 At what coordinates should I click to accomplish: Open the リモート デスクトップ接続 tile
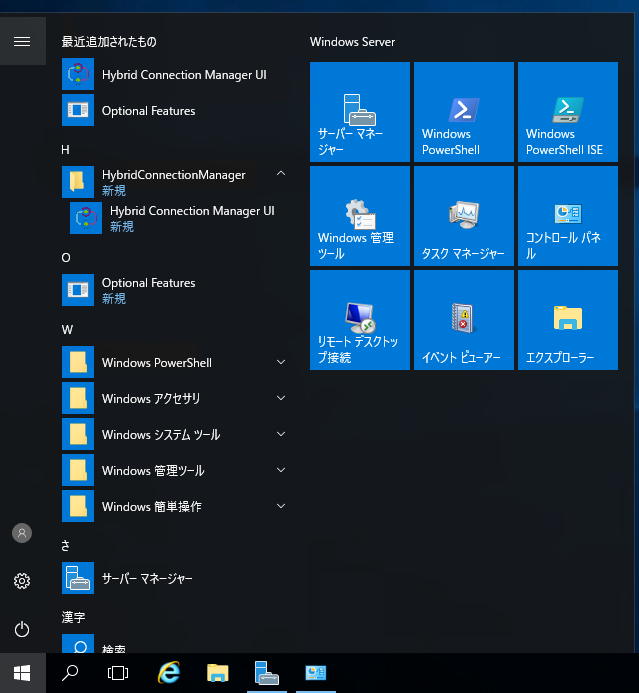pyautogui.click(x=360, y=320)
